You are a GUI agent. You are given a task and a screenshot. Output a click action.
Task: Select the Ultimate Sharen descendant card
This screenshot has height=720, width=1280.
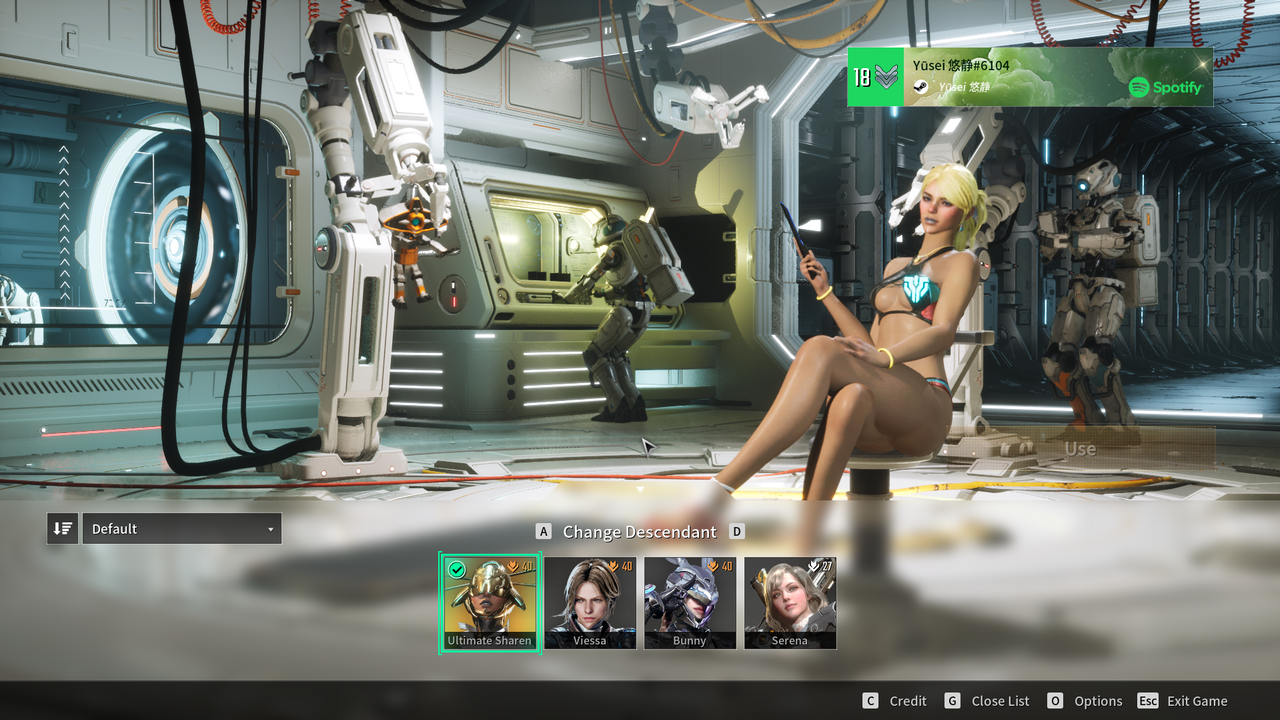pos(490,603)
